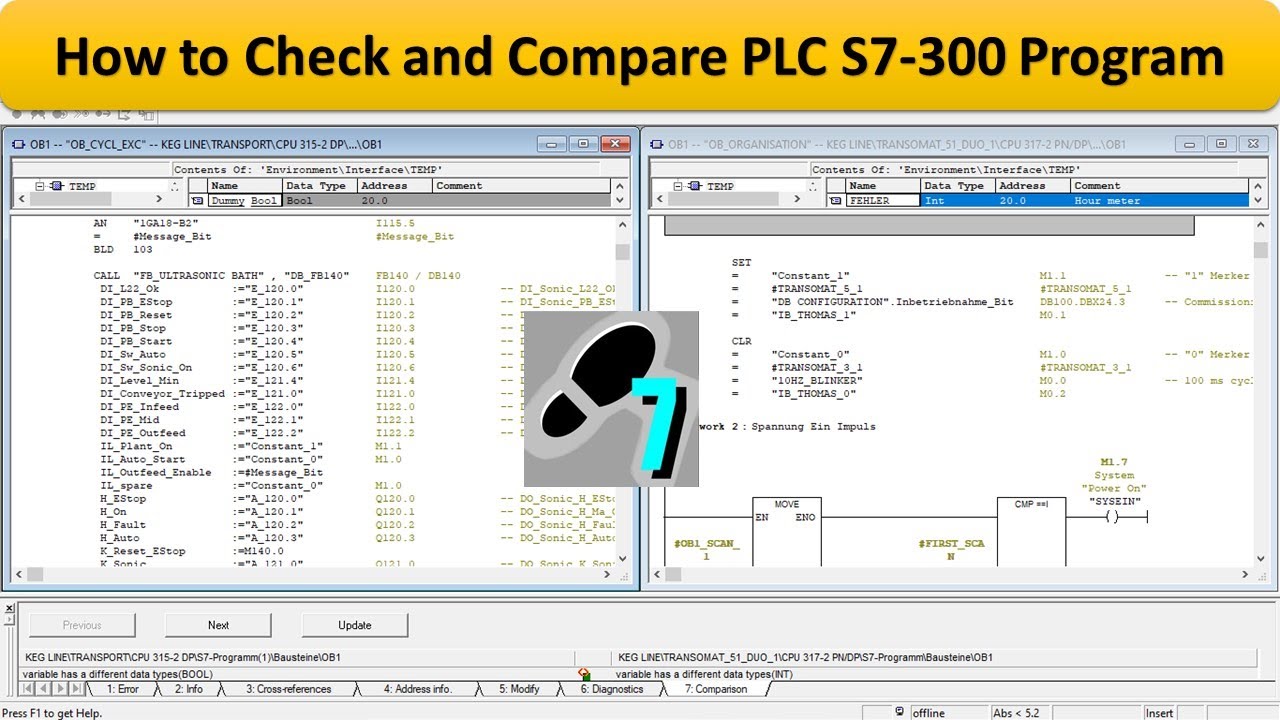Click the status bar connection icon beside offline
The image size is (1280, 720).
900,712
